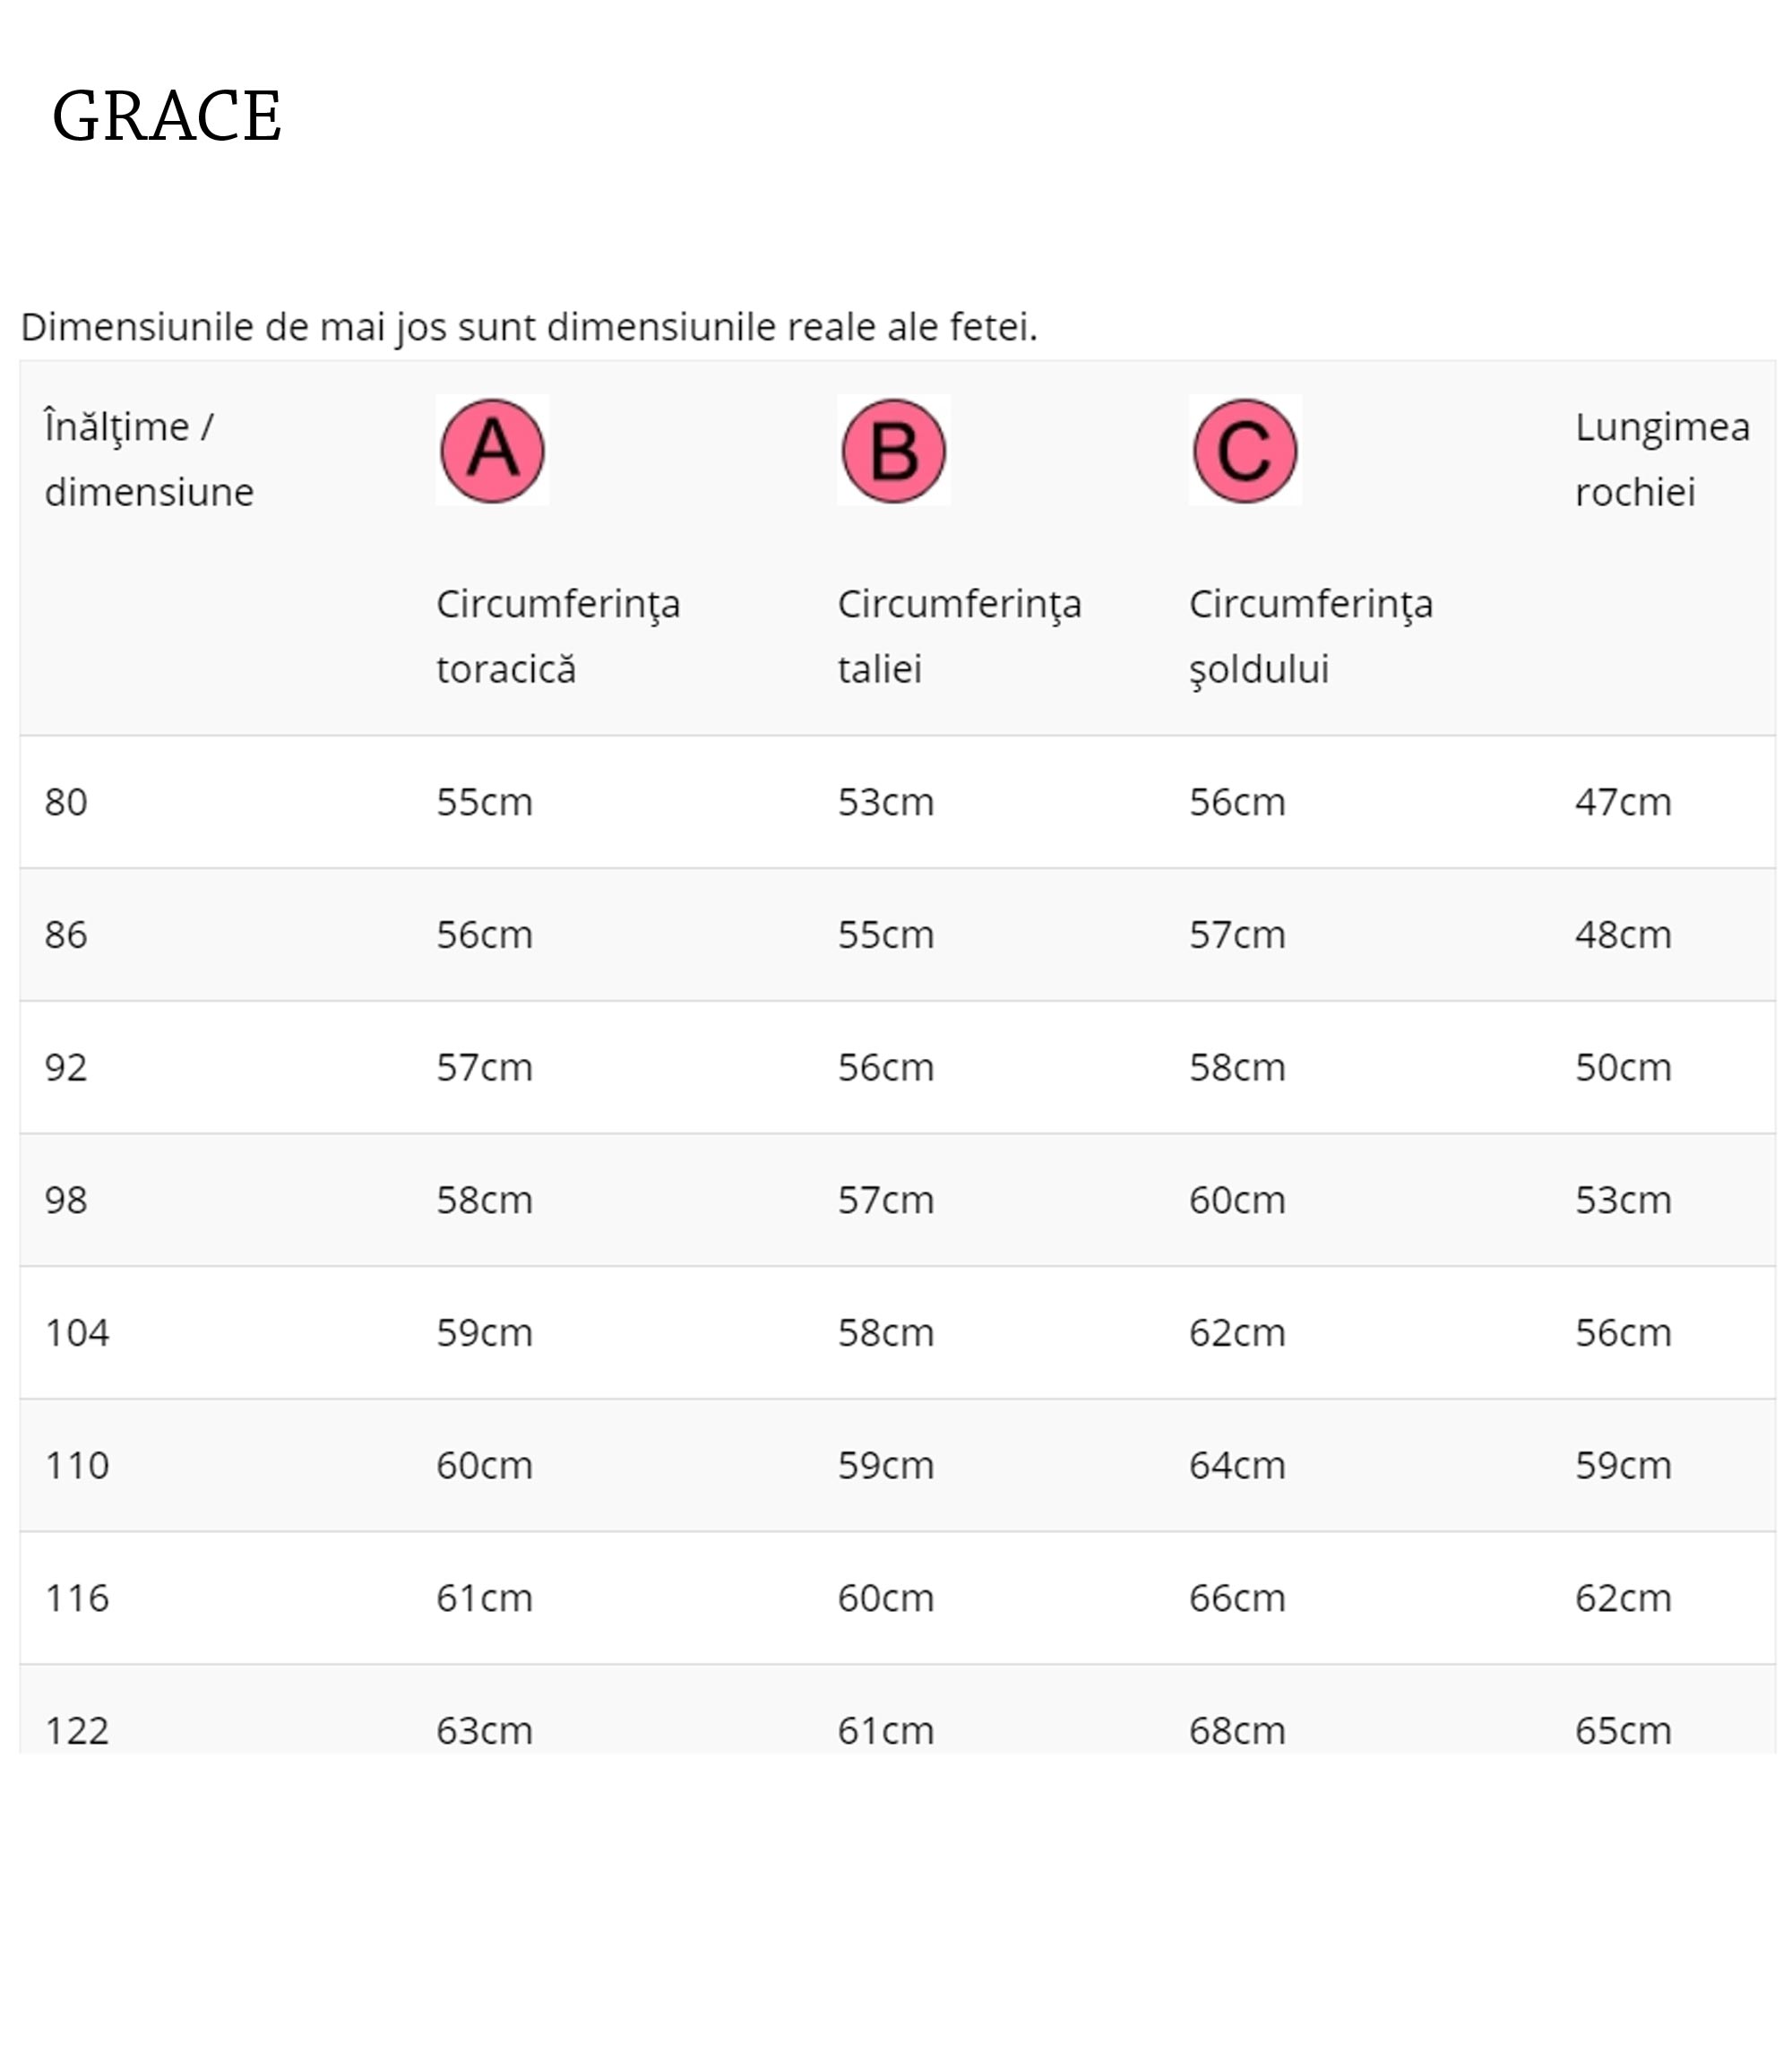Select the Circumferinţa taliei column header
The image size is (1792, 2067).
pos(960,636)
